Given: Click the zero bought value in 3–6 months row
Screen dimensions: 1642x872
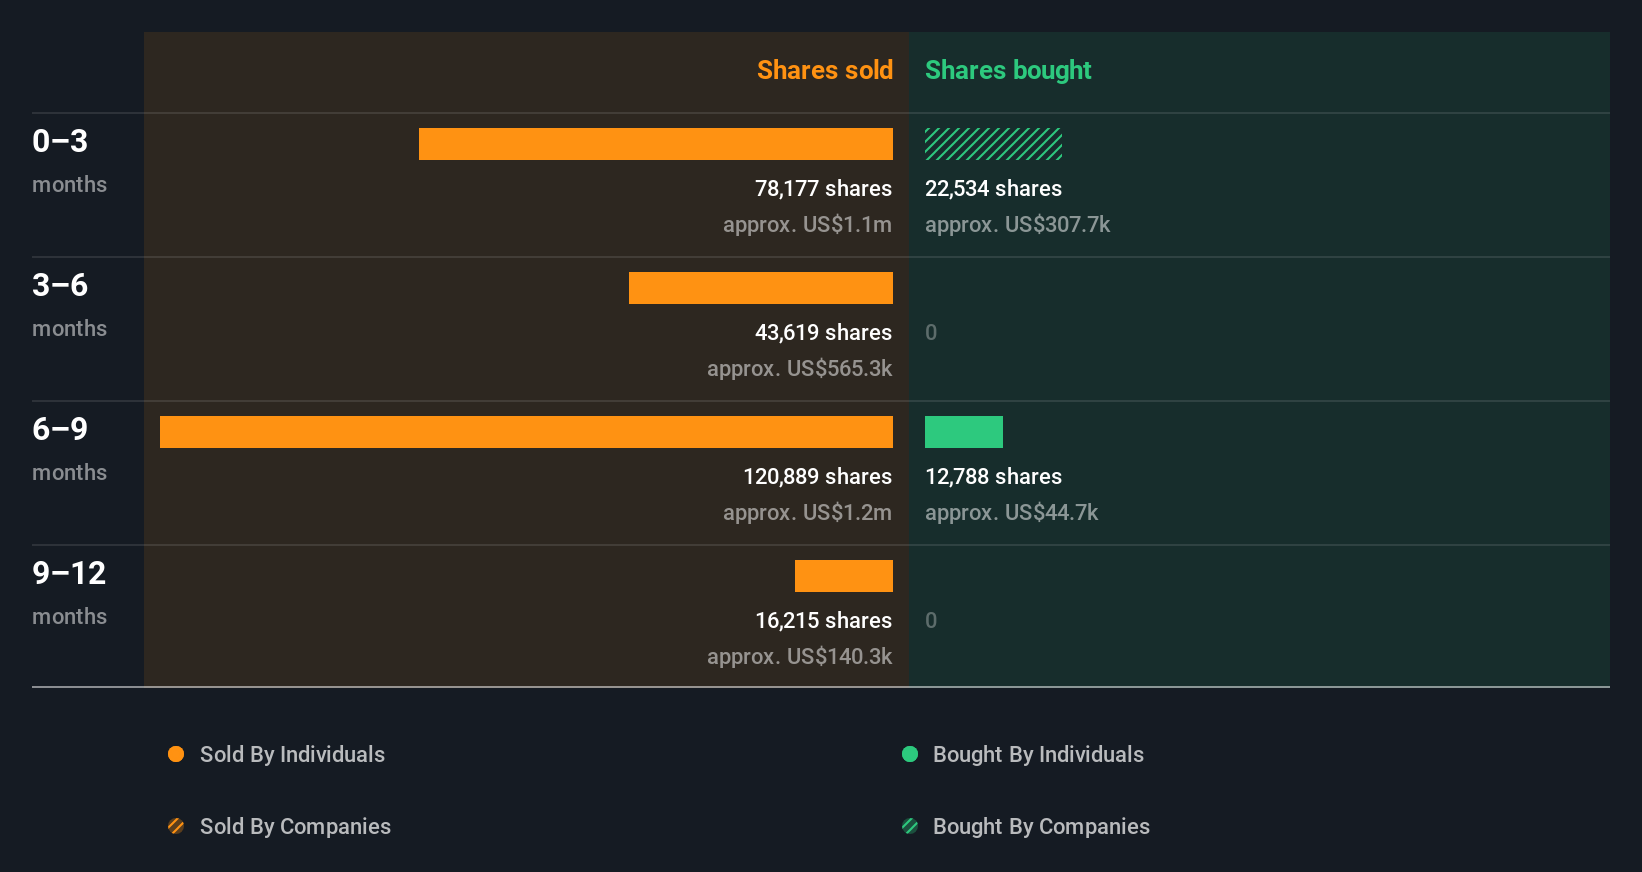Looking at the screenshot, I should 931,332.
